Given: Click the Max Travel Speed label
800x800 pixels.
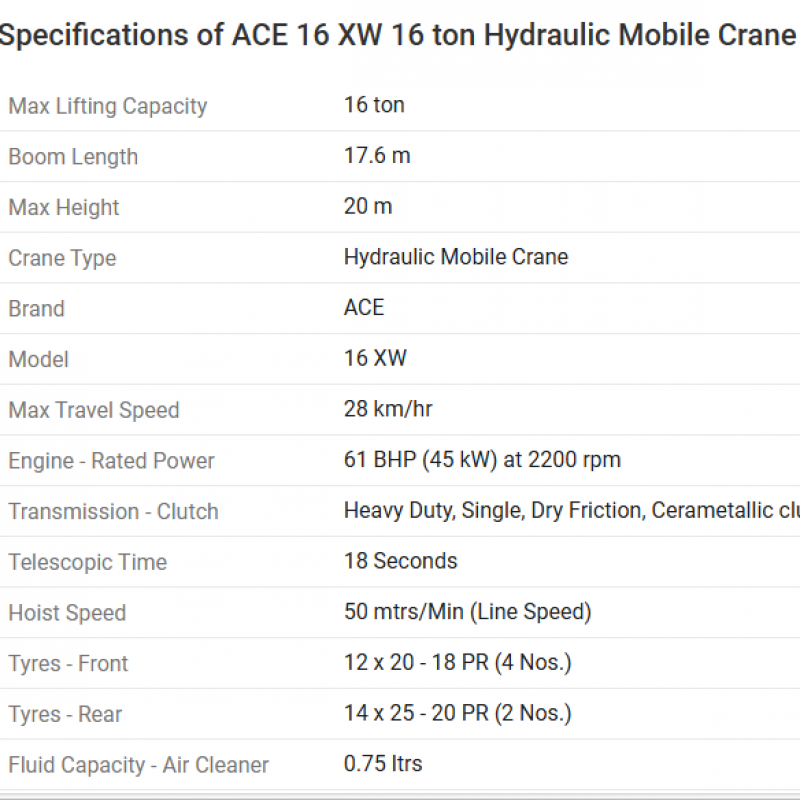Looking at the screenshot, I should click(94, 410).
